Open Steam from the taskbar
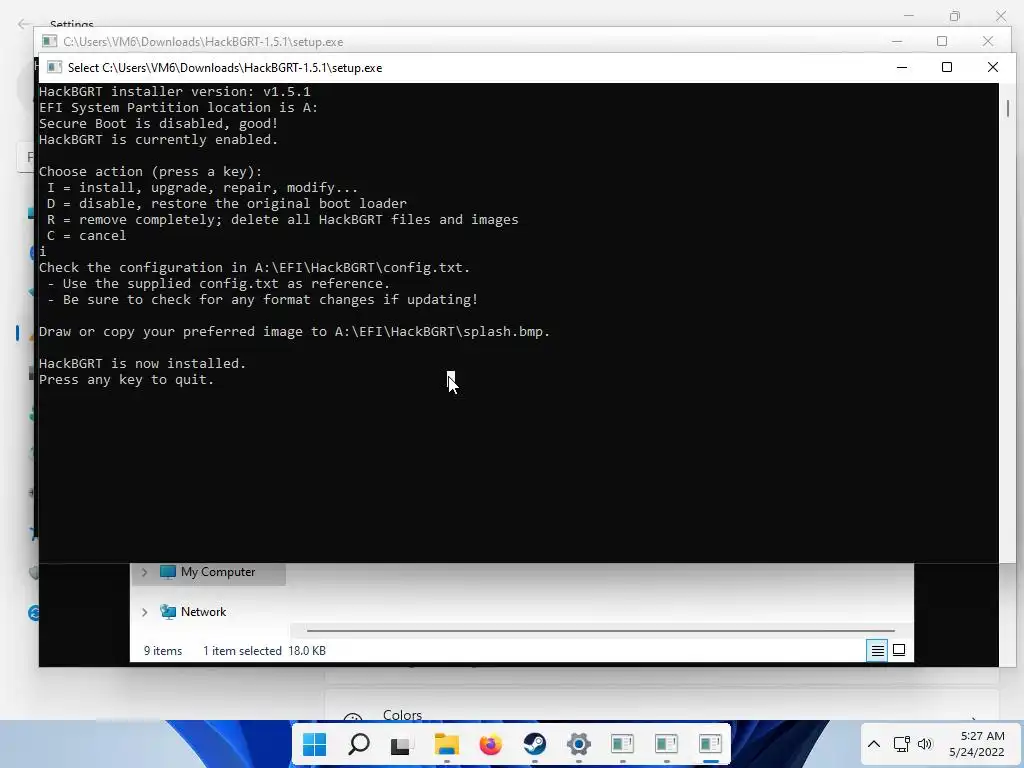Viewport: 1024px width, 768px height. pyautogui.click(x=535, y=744)
